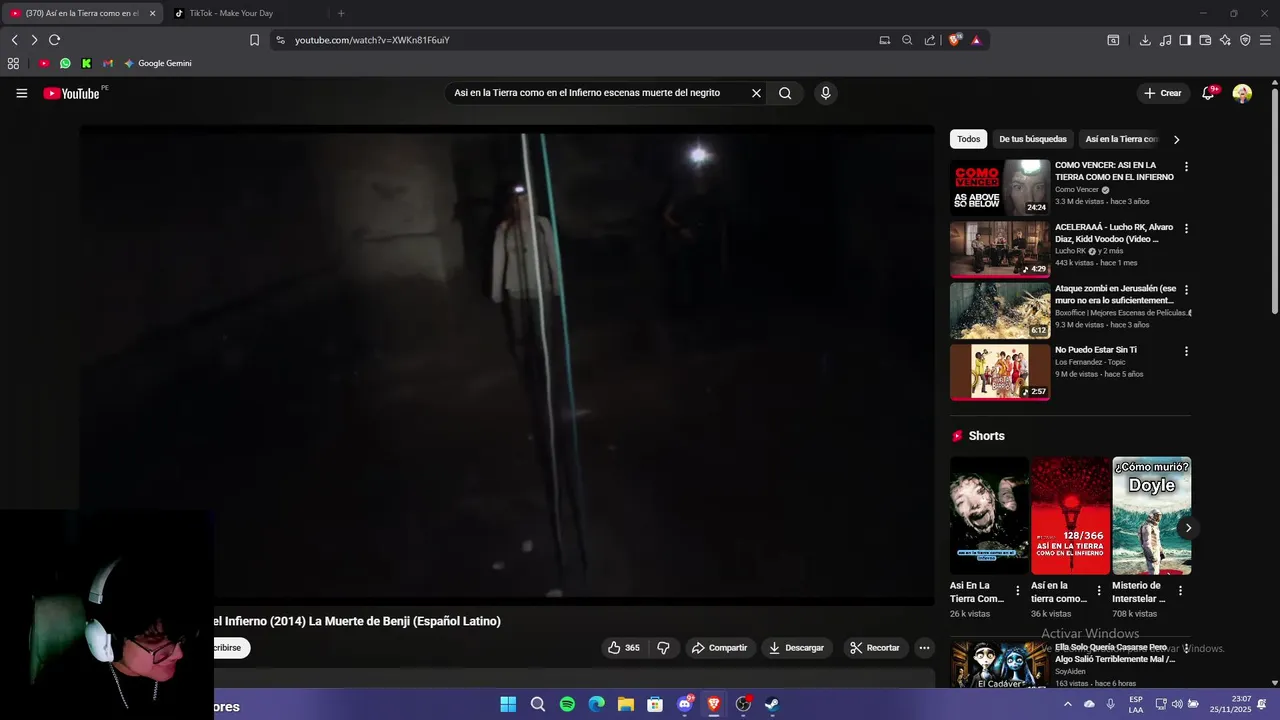Open the Doyle ¿Cómo murió? short
The height and width of the screenshot is (720, 1280).
click(1151, 516)
